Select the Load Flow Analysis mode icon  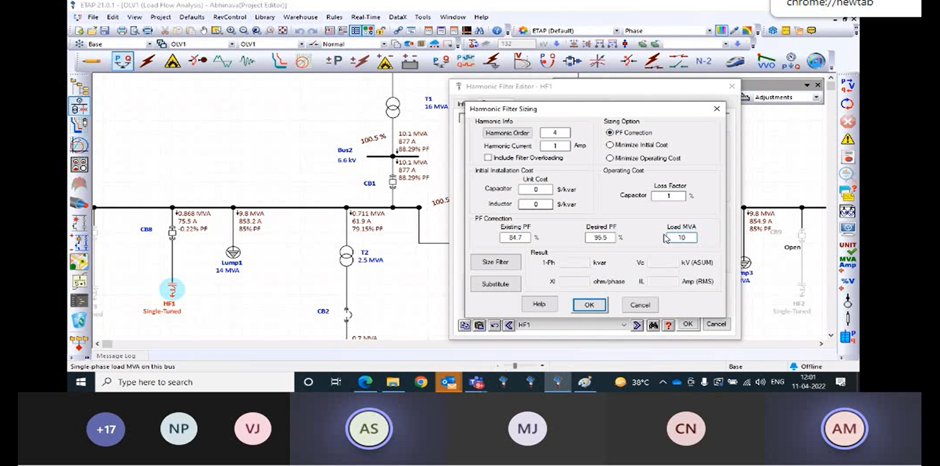click(x=123, y=61)
